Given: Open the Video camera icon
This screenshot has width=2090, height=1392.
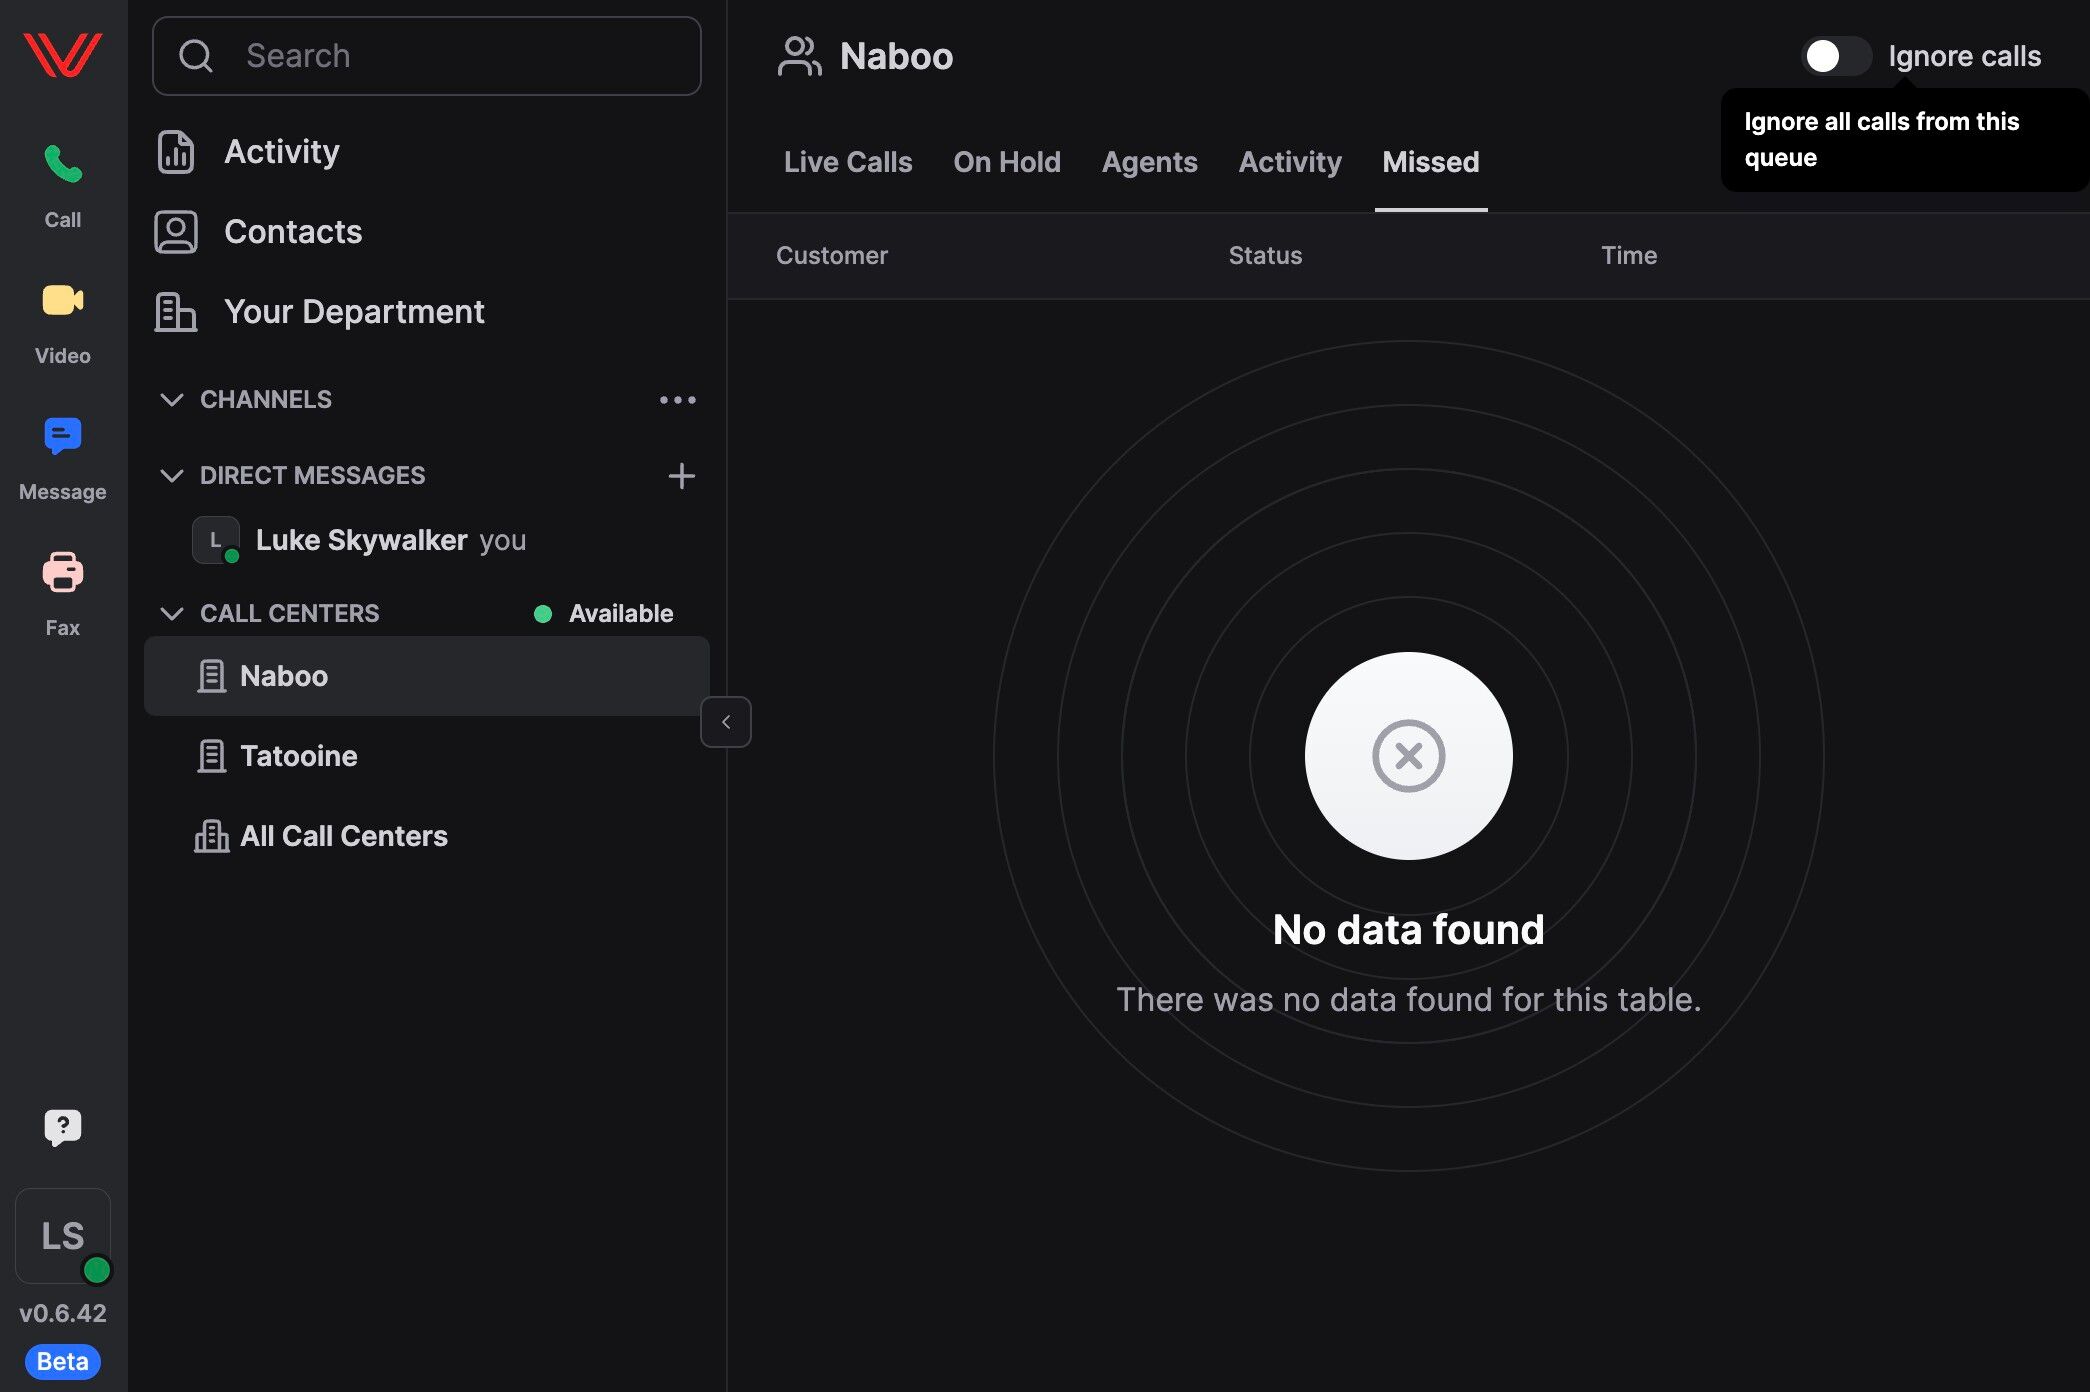Looking at the screenshot, I should (x=62, y=300).
